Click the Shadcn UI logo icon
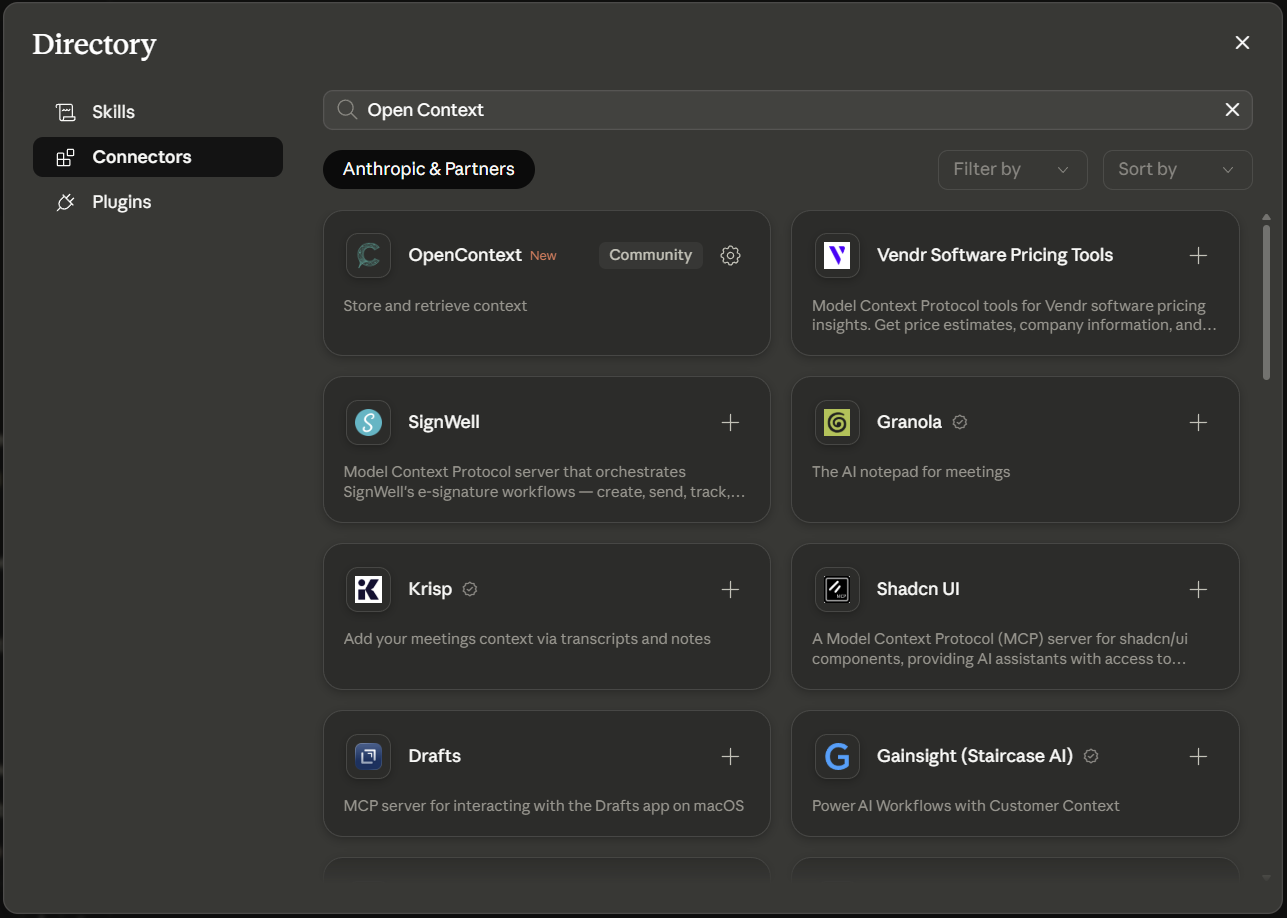1287x918 pixels. 837,589
